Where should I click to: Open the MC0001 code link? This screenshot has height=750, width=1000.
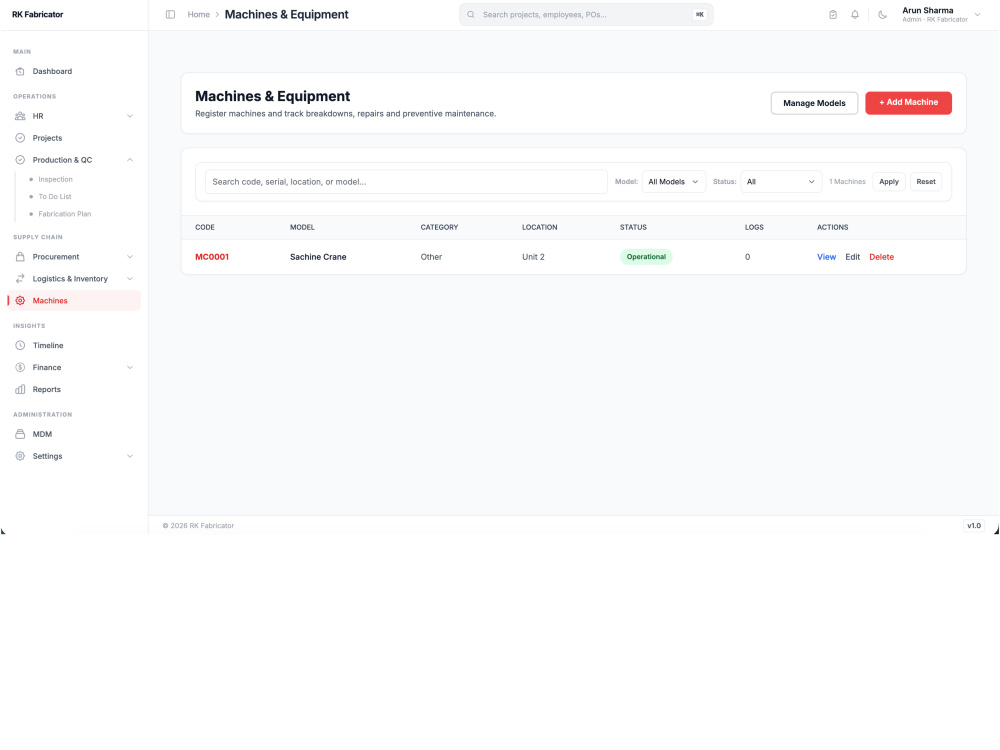click(x=212, y=257)
